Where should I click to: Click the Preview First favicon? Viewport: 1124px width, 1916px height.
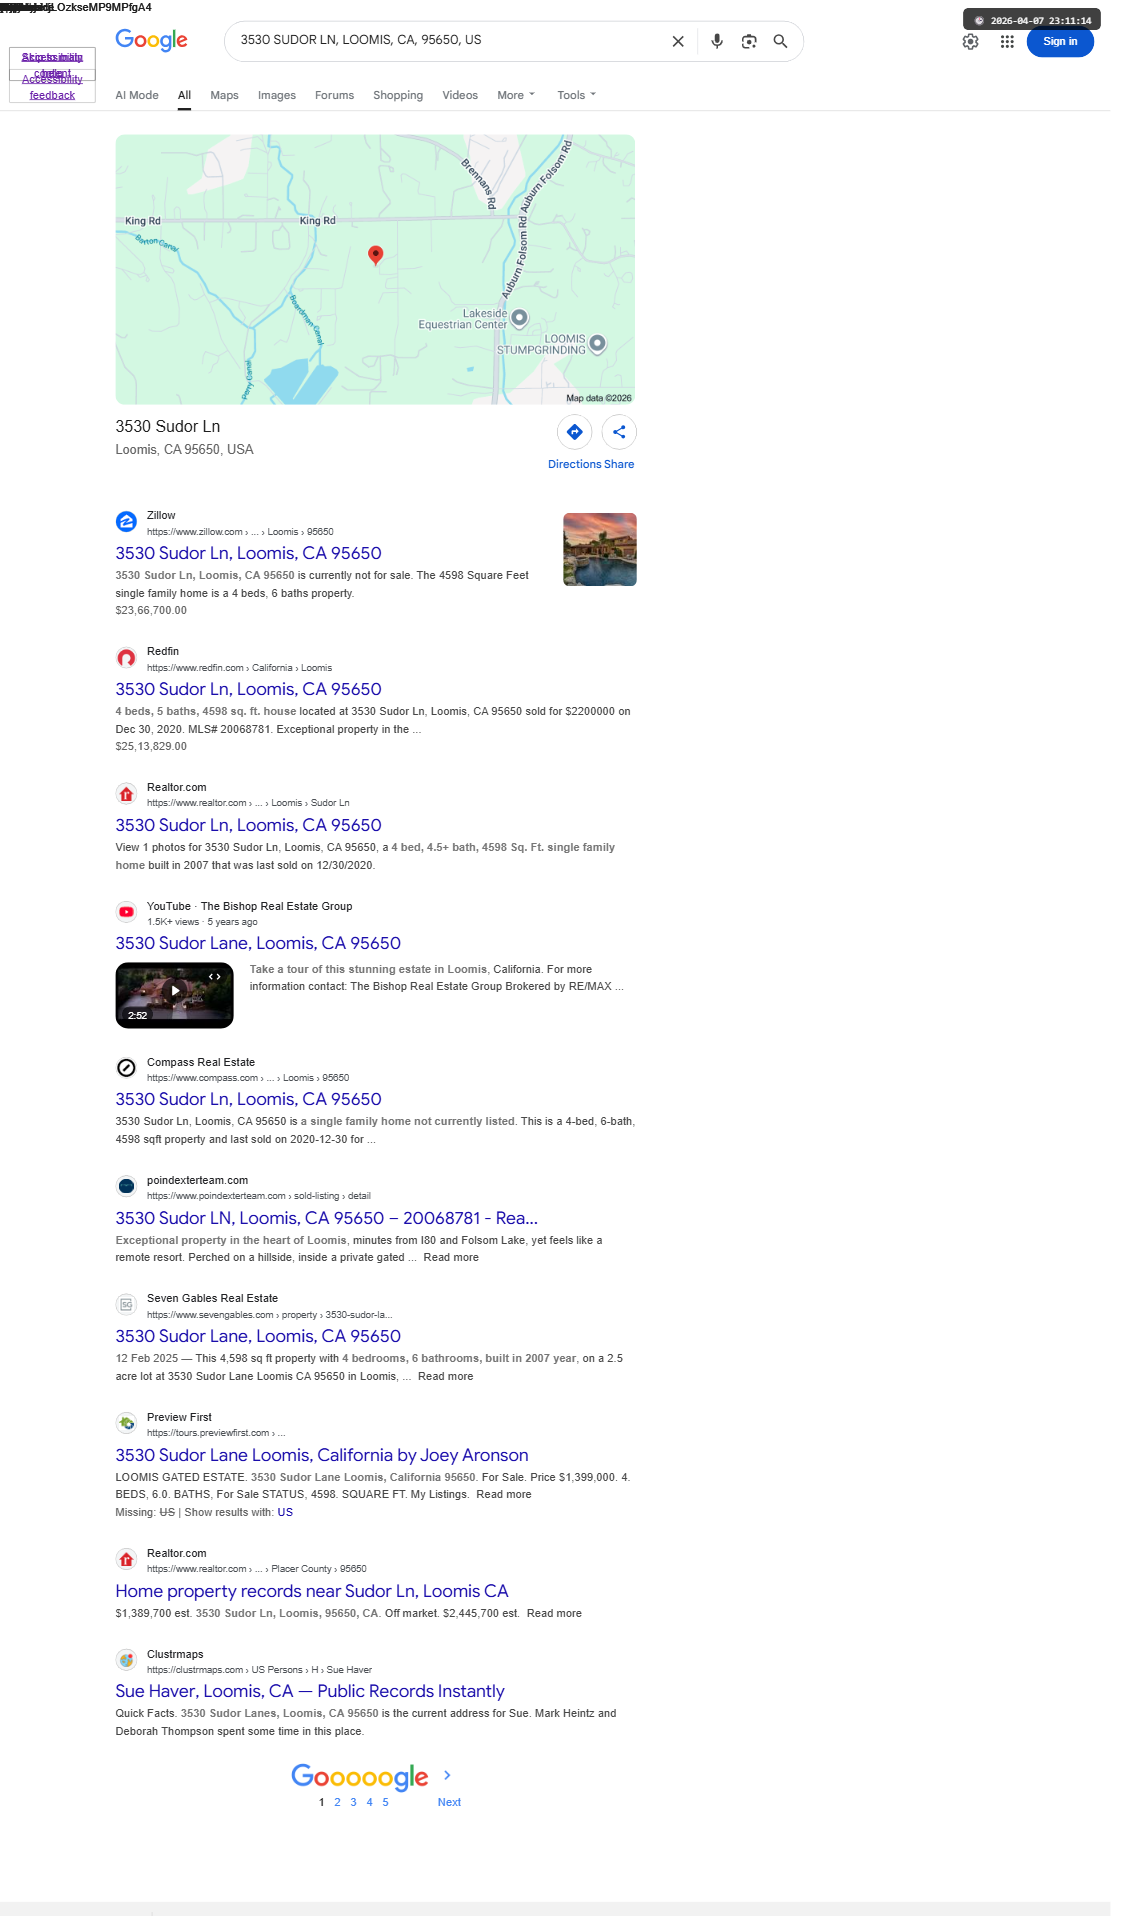pos(126,1423)
